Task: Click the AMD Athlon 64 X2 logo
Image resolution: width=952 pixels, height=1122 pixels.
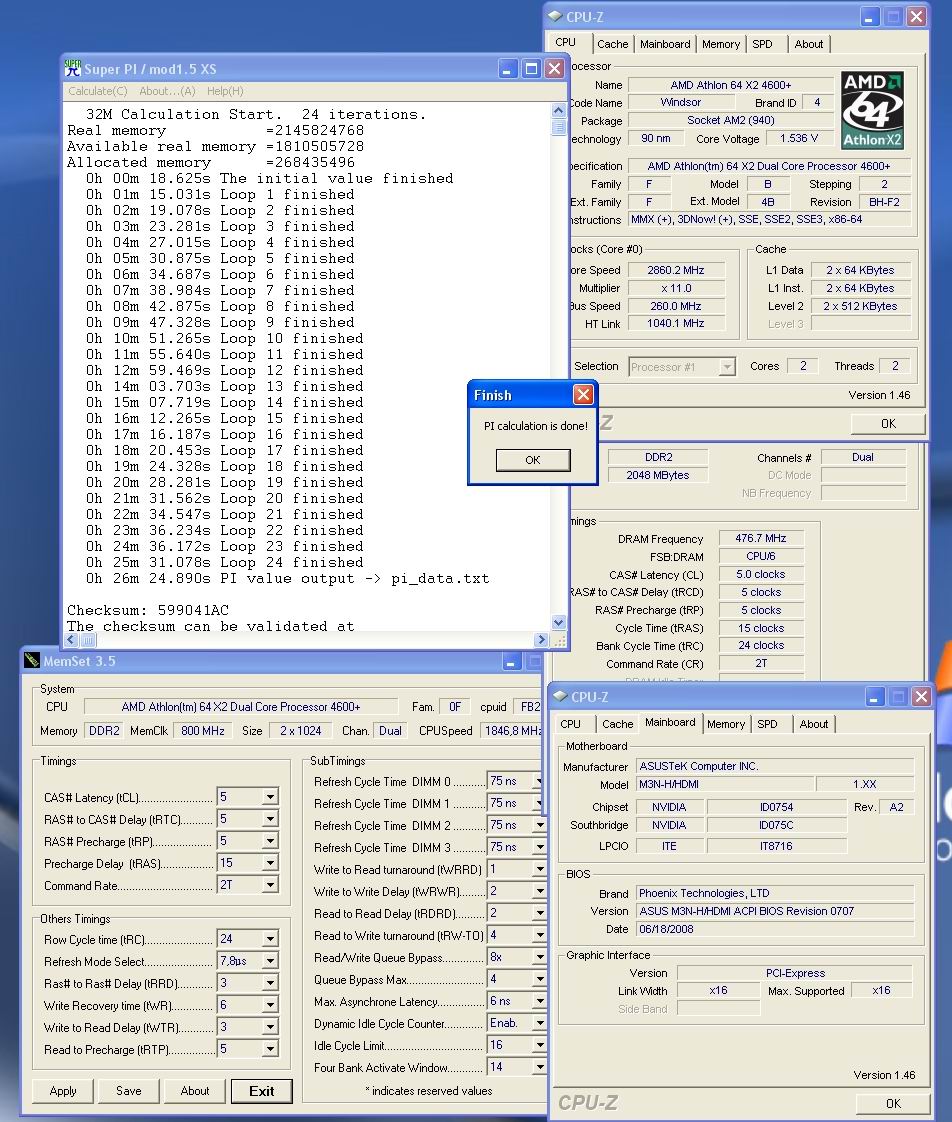Action: 872,110
